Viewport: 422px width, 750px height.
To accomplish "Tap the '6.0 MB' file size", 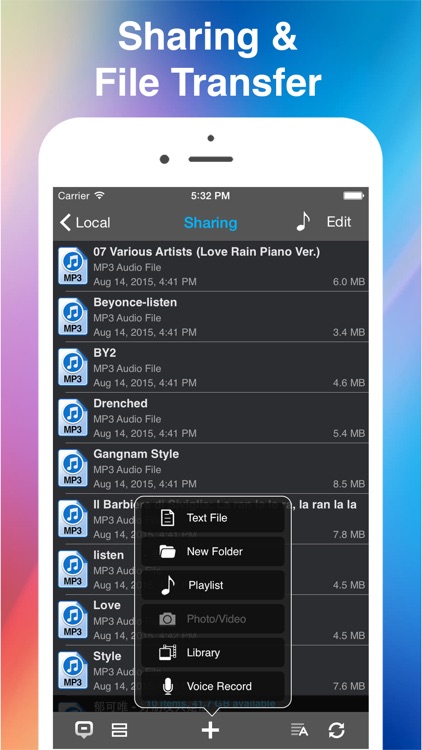I will [349, 282].
